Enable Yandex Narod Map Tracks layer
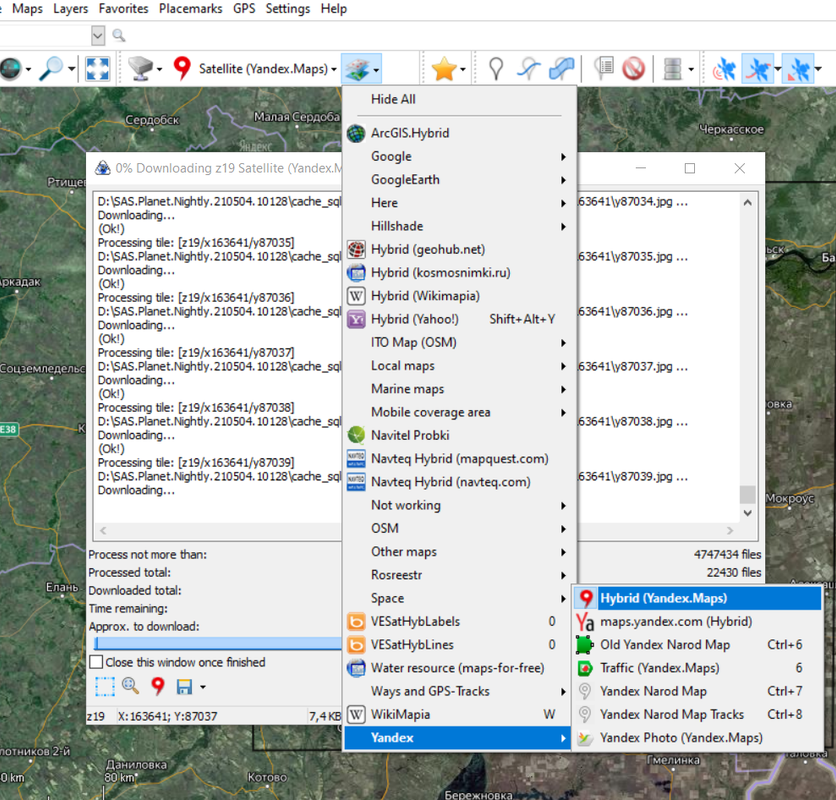The height and width of the screenshot is (800, 836). pos(697,714)
